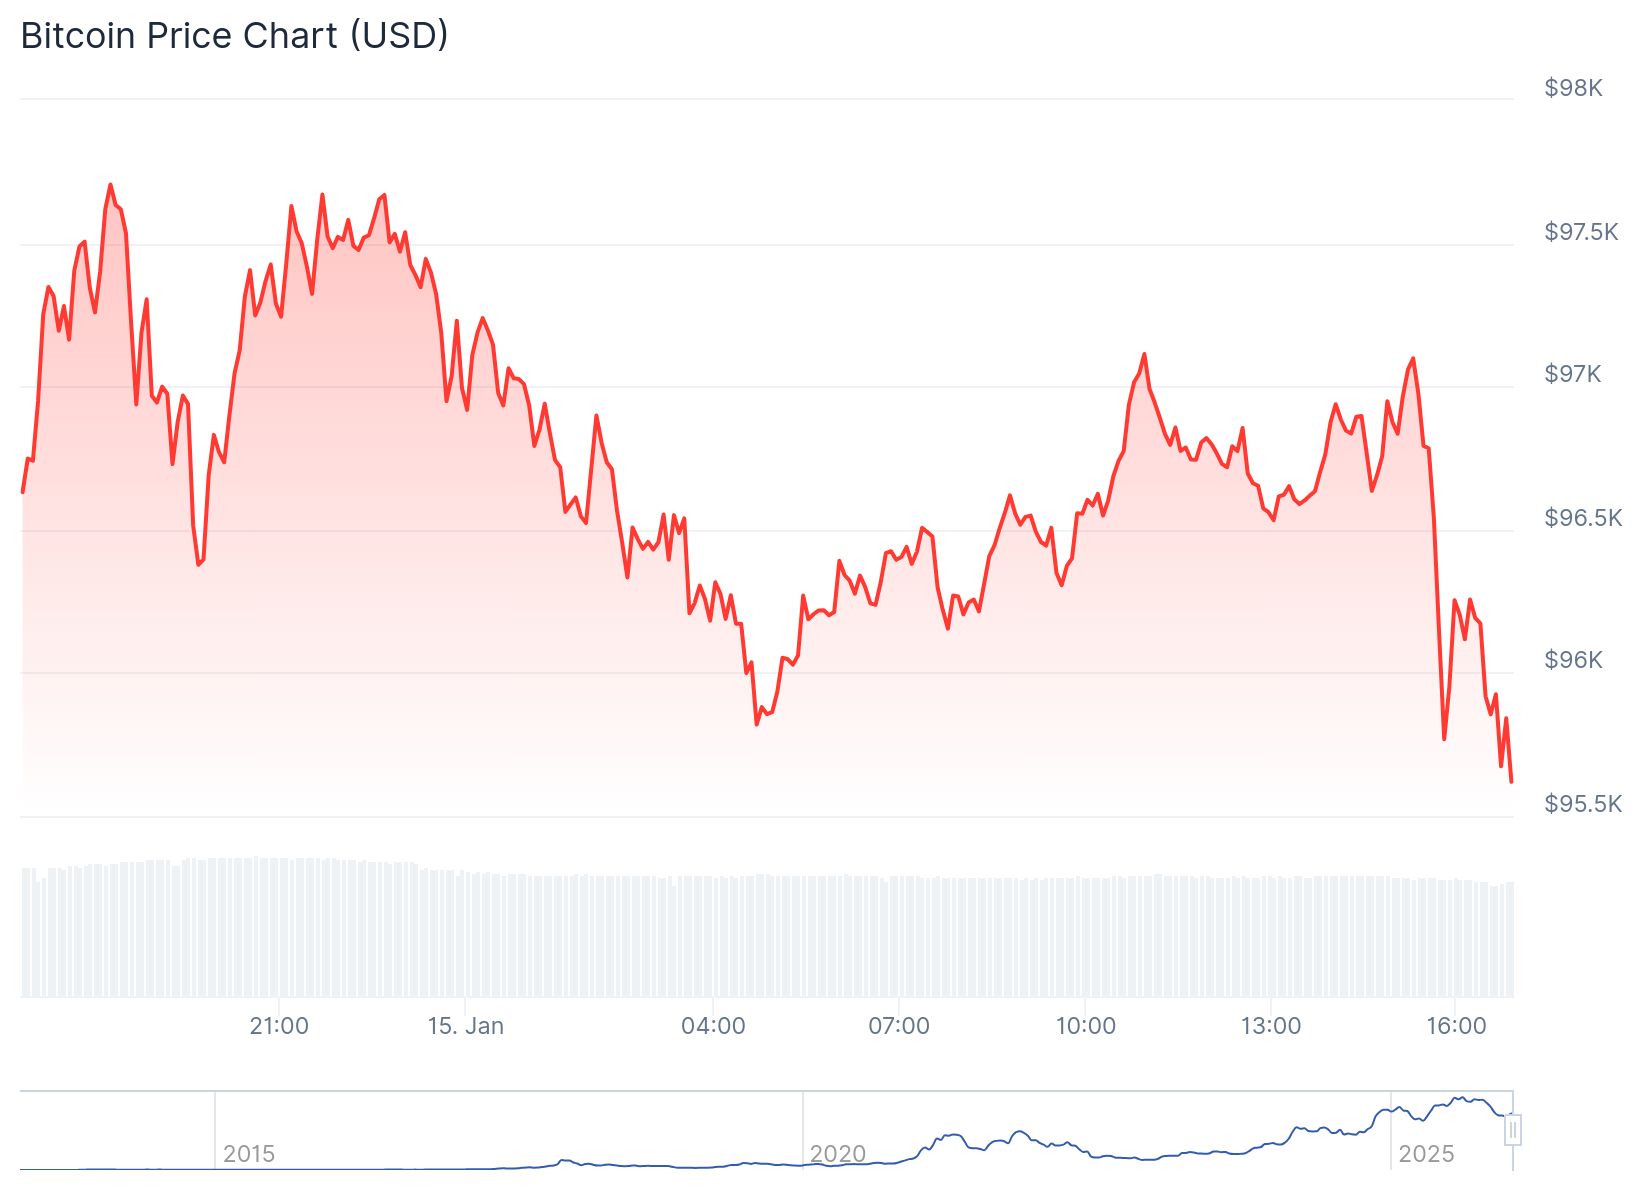
Task: Select the 13:00 time axis label
Action: [1271, 1026]
